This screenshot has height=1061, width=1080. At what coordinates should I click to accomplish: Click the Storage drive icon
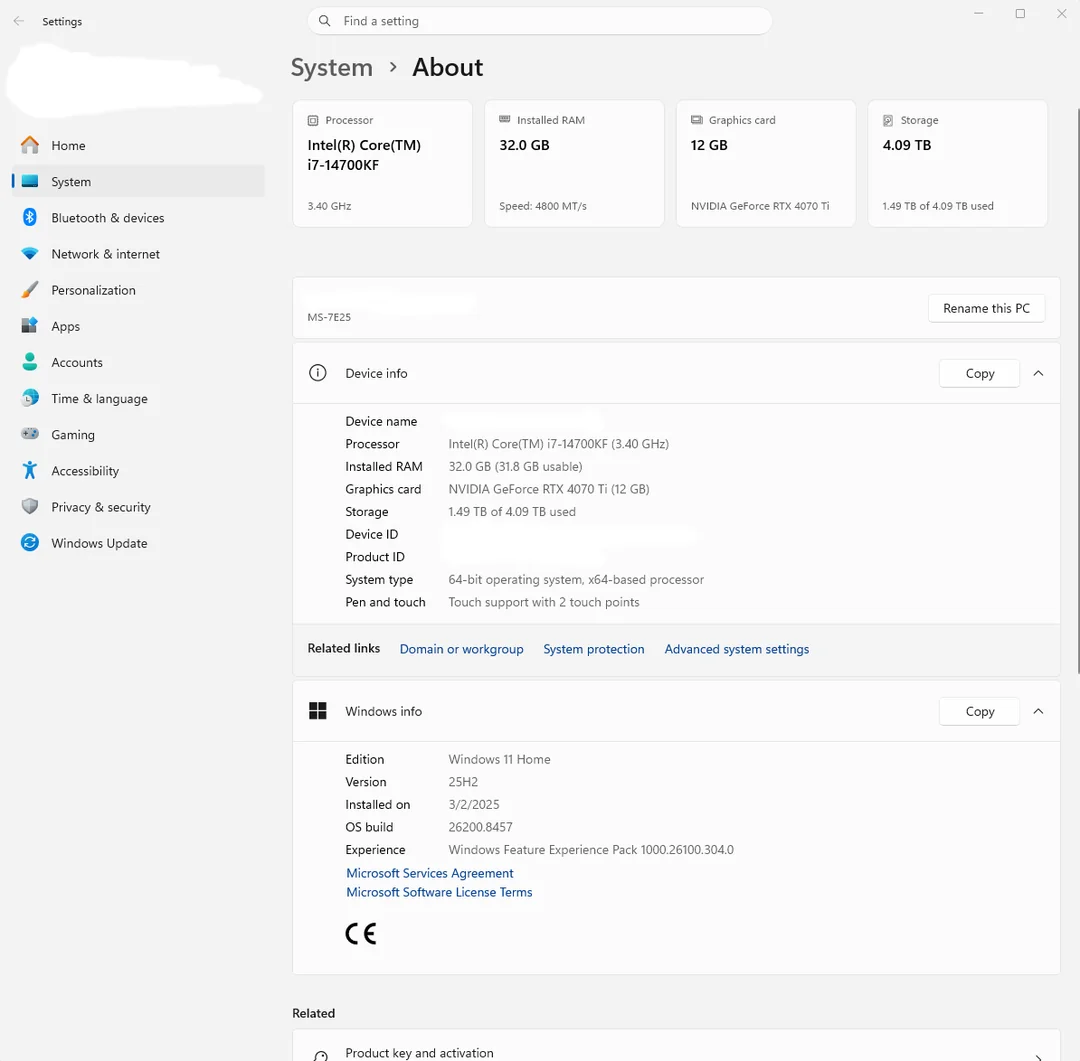click(x=888, y=121)
